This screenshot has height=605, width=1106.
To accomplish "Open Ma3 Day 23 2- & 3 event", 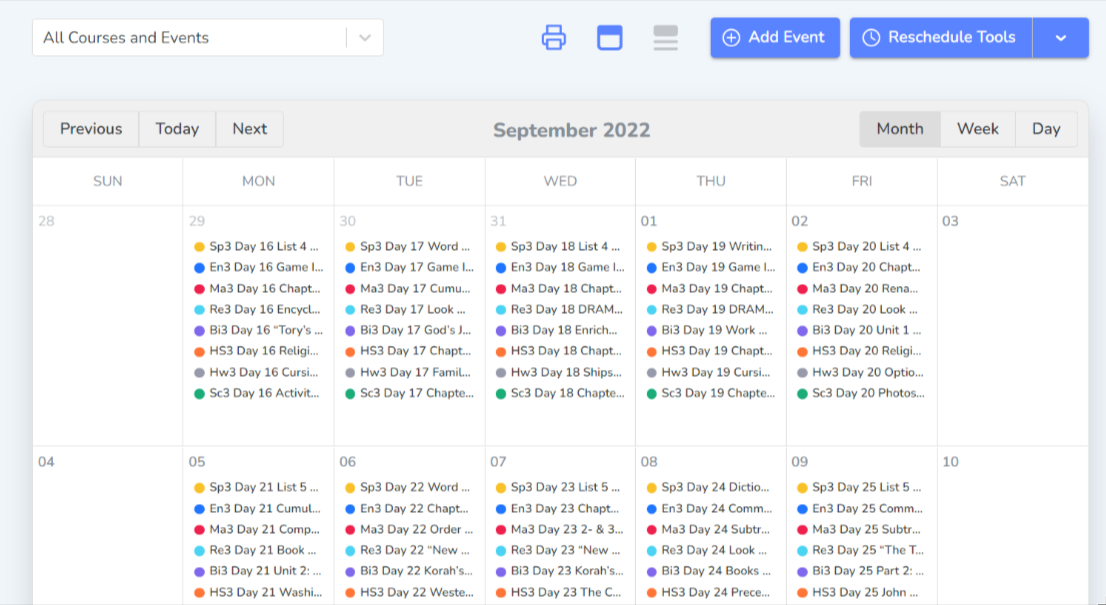I will tap(559, 530).
